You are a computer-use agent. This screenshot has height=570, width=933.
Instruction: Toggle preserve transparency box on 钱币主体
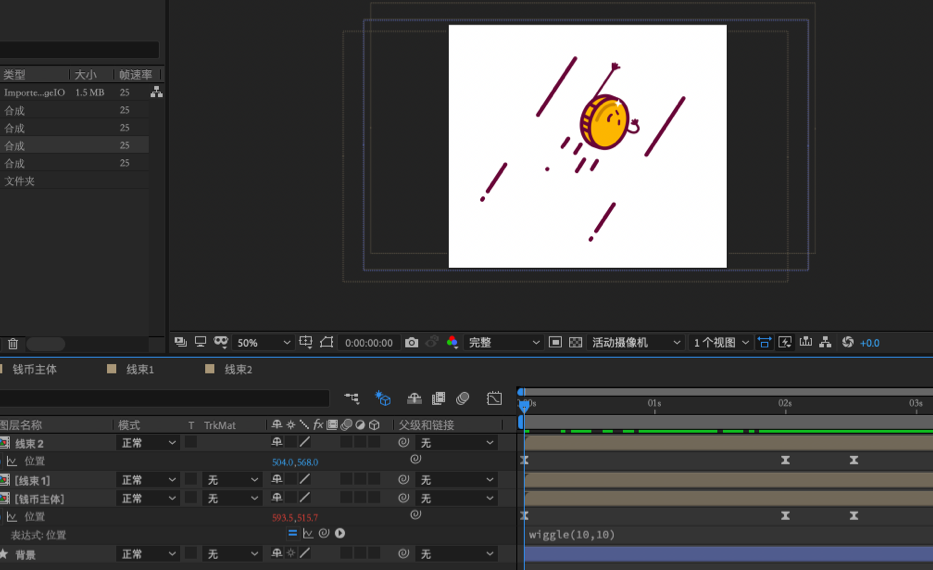[x=190, y=497]
